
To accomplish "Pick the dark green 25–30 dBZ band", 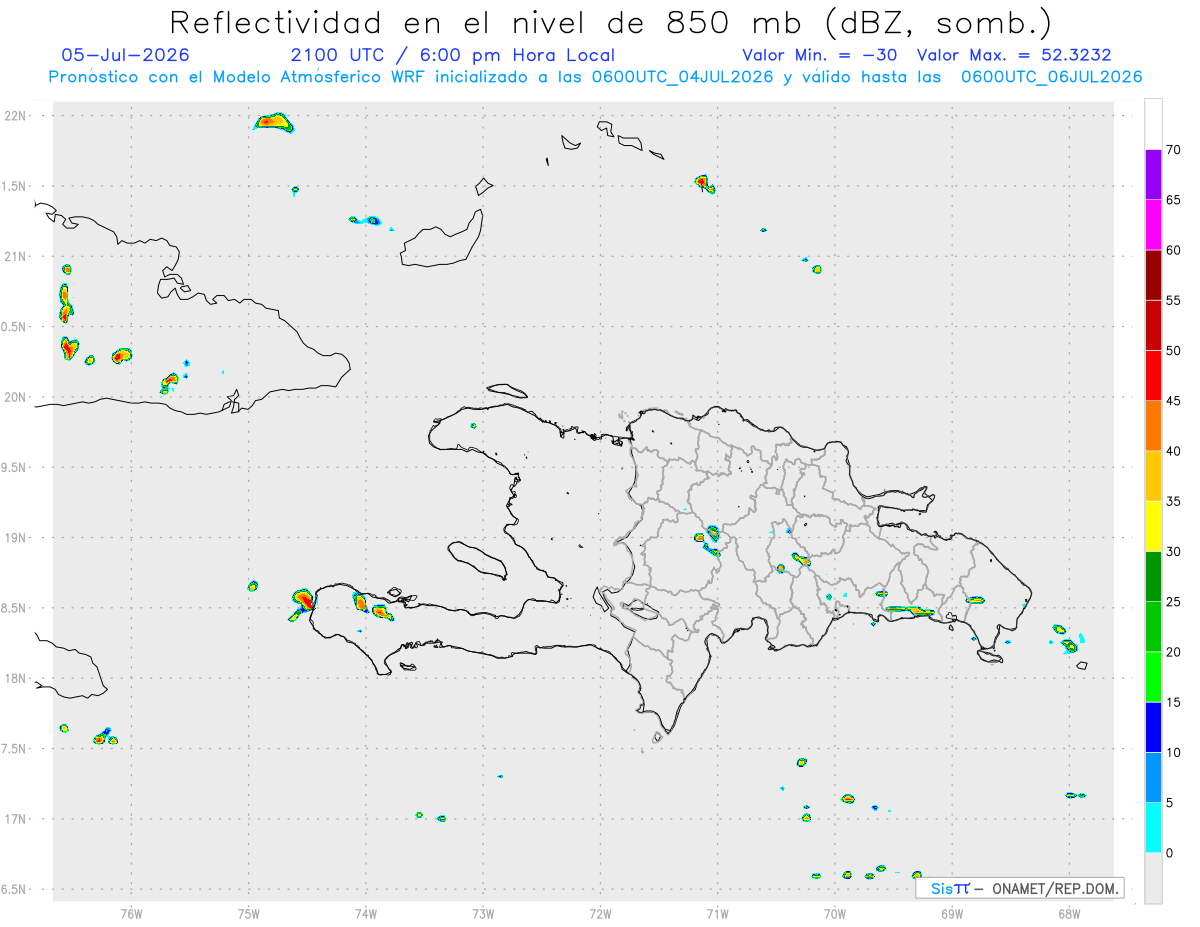I will tap(1153, 577).
